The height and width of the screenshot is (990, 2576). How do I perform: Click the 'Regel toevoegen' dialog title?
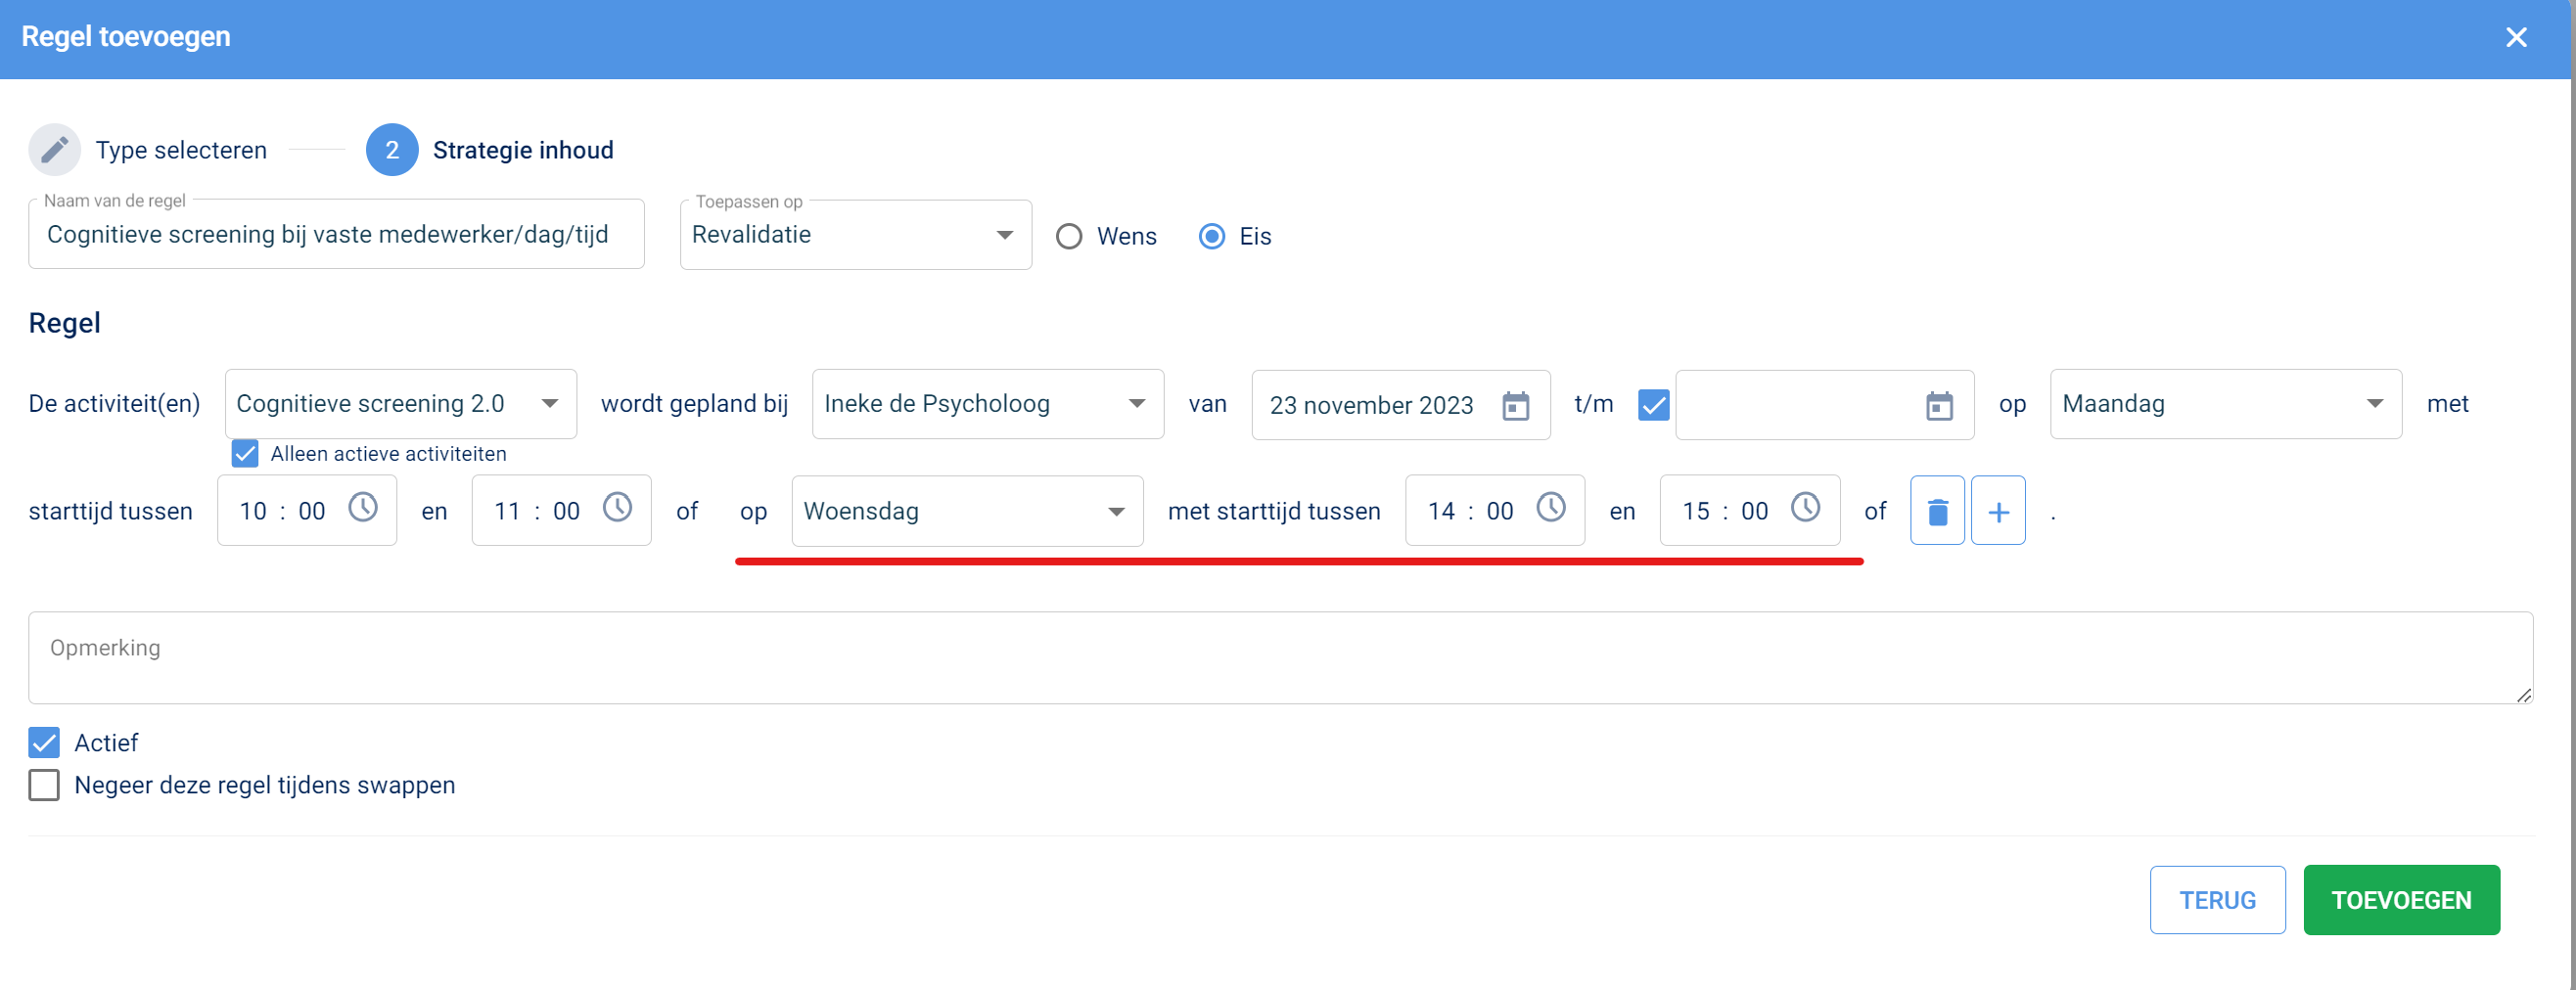tap(126, 37)
